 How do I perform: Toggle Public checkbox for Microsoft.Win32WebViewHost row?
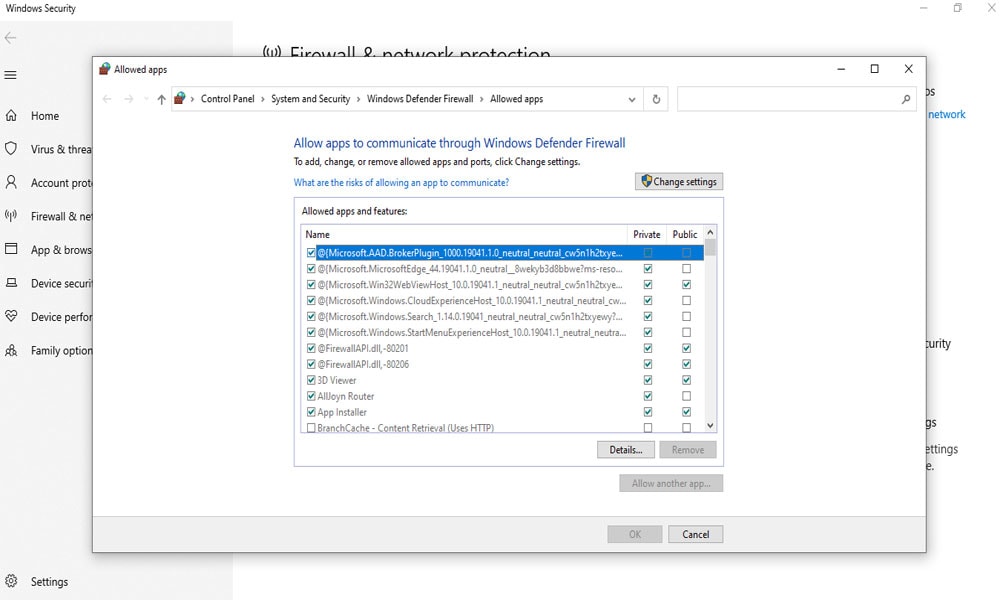[686, 284]
